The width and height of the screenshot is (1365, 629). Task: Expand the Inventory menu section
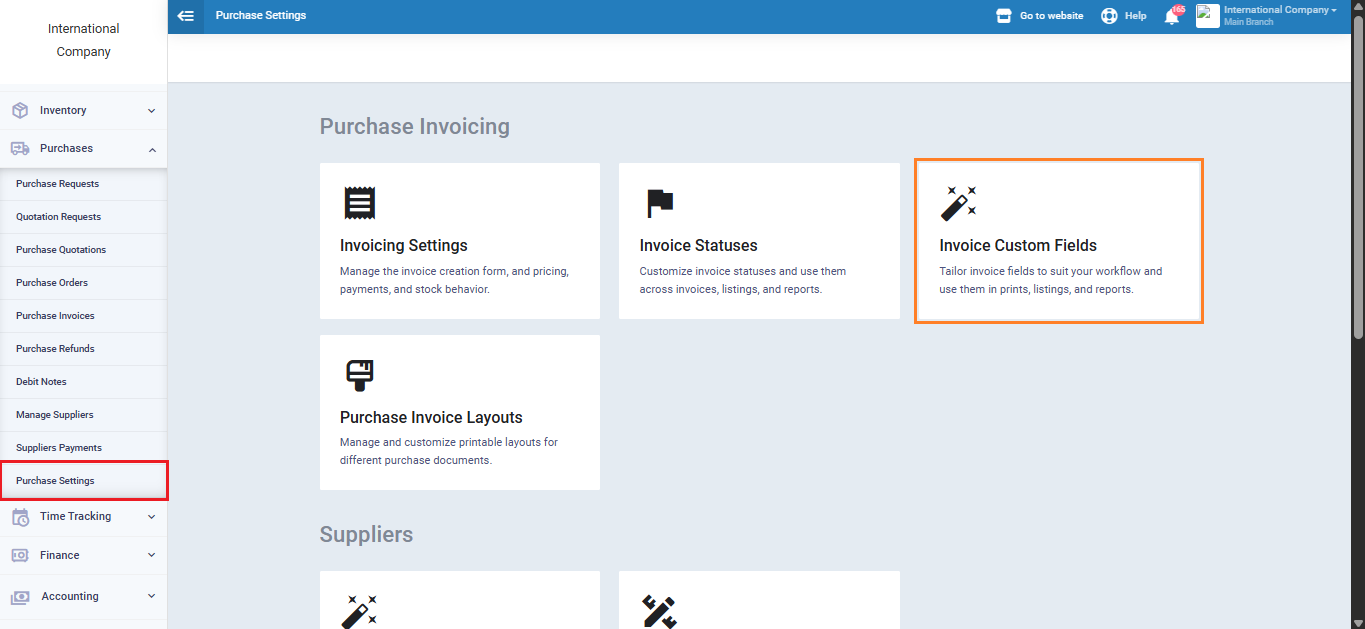pyautogui.click(x=84, y=110)
